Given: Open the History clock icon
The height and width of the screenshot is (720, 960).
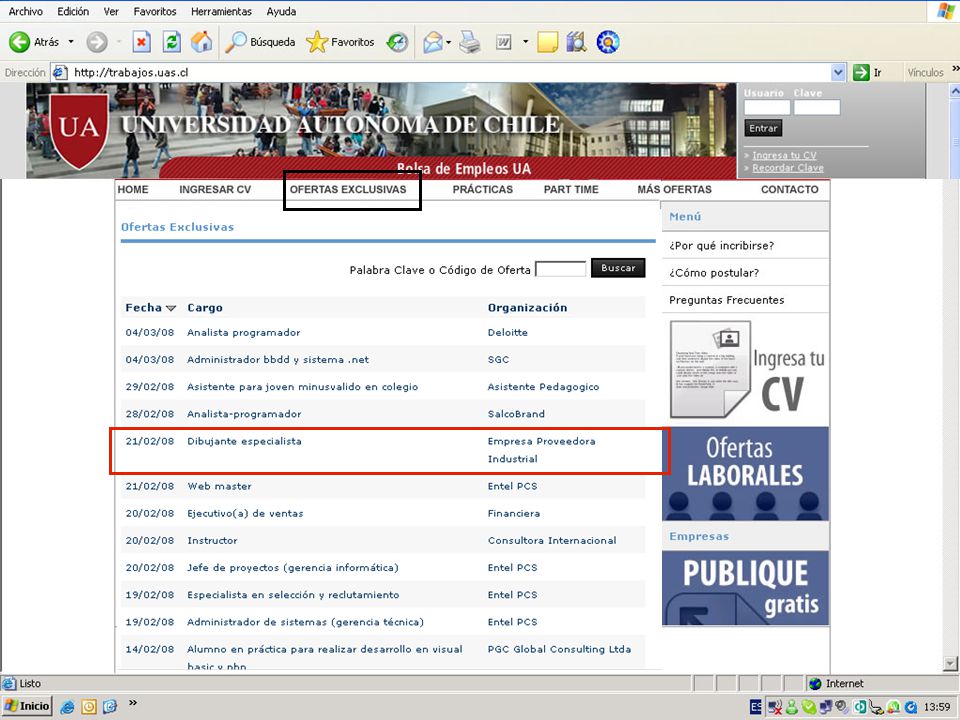Looking at the screenshot, I should [397, 42].
